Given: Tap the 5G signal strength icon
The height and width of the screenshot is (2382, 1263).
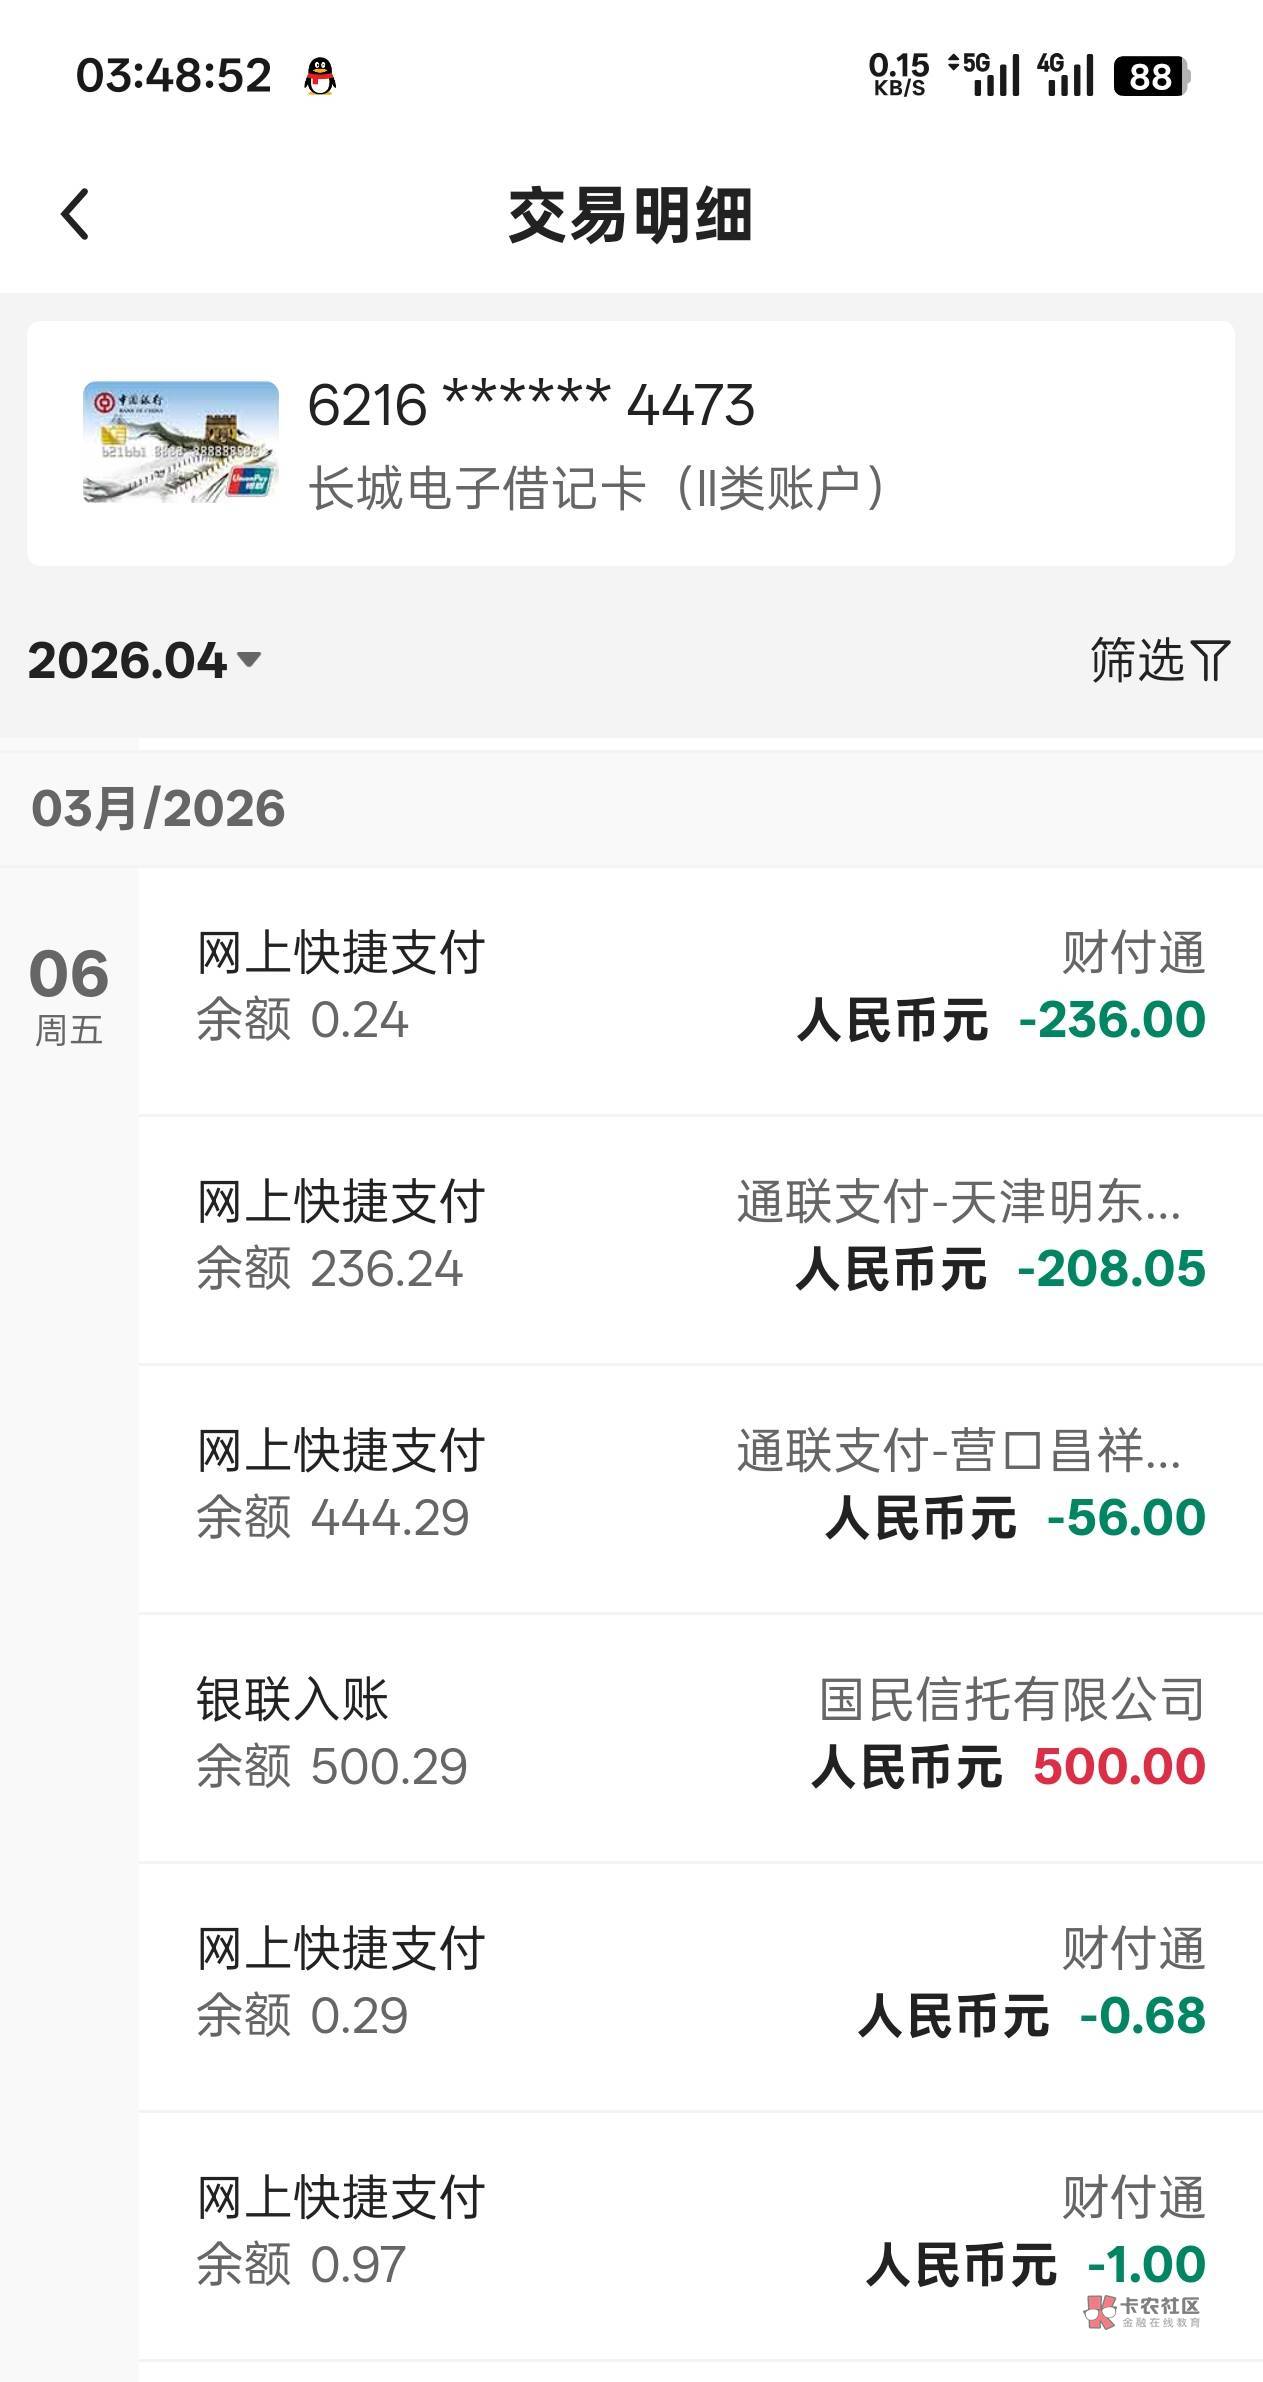Looking at the screenshot, I should (985, 76).
